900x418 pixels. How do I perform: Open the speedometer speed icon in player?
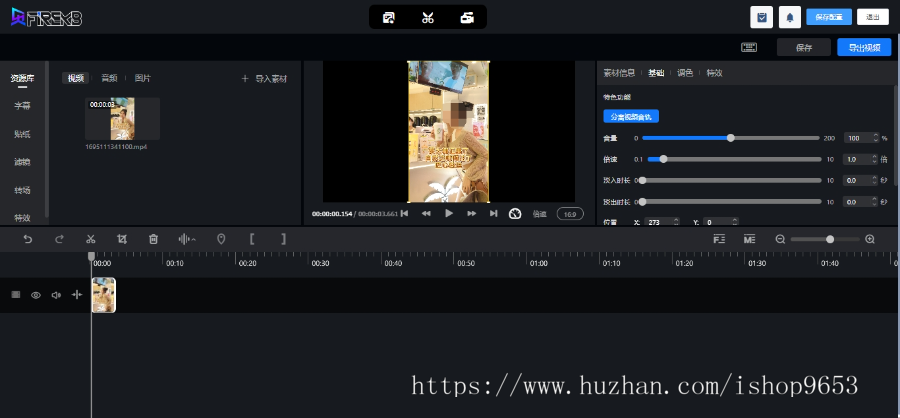tap(515, 214)
